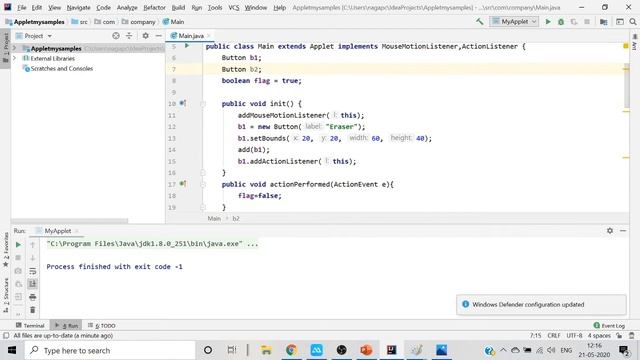This screenshot has width=640, height=360.
Task: Click company in the navigation breadcrumb
Action: coord(139,22)
